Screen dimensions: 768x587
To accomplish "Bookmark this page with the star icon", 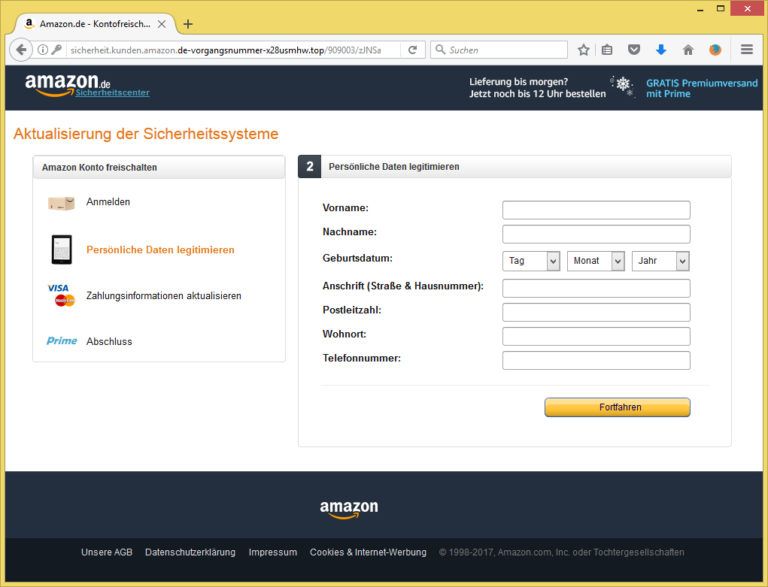I will (x=583, y=49).
